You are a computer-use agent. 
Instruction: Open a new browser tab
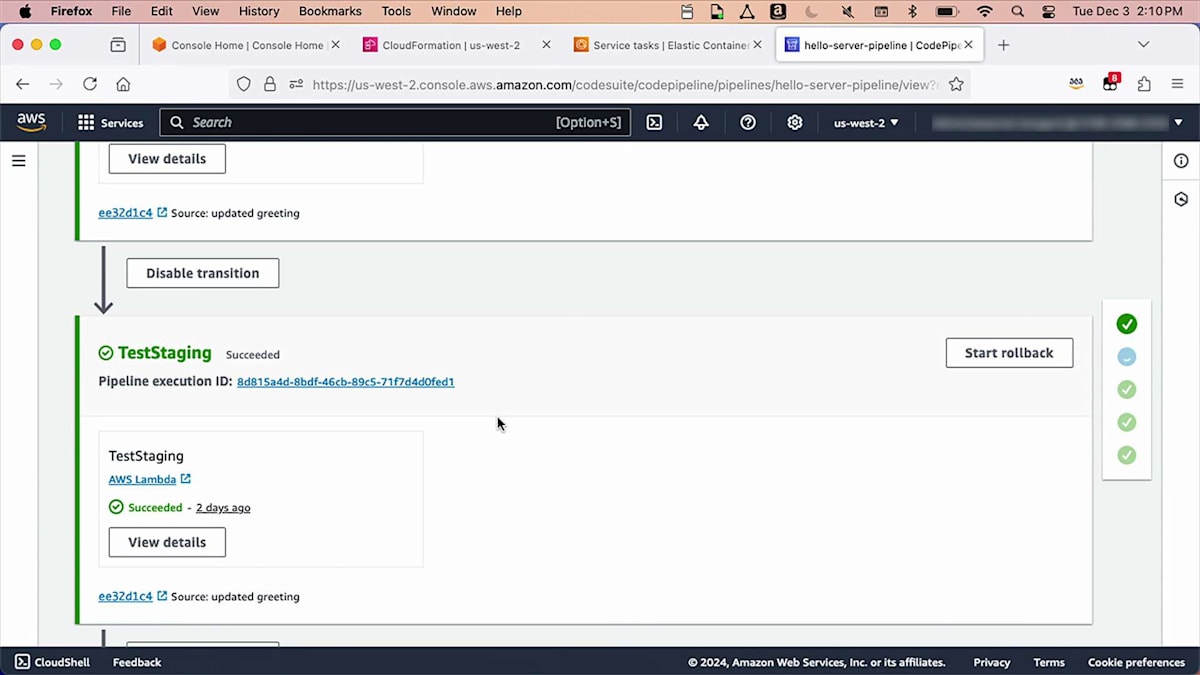point(1004,45)
